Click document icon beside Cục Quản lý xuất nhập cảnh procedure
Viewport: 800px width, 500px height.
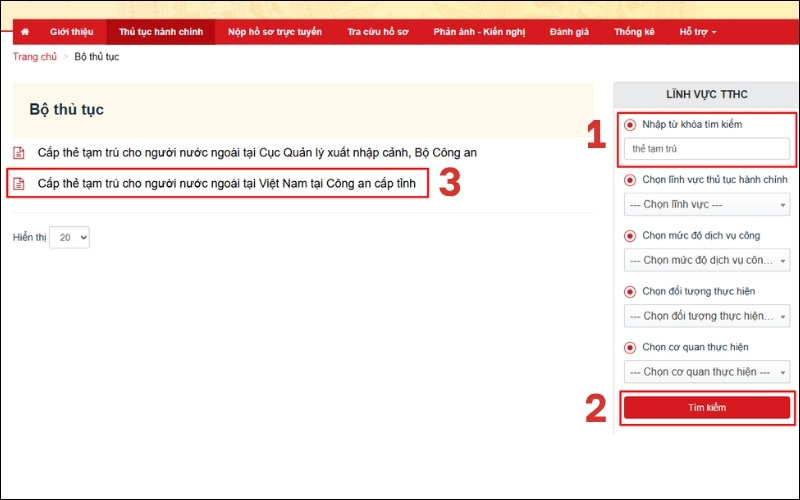18,153
